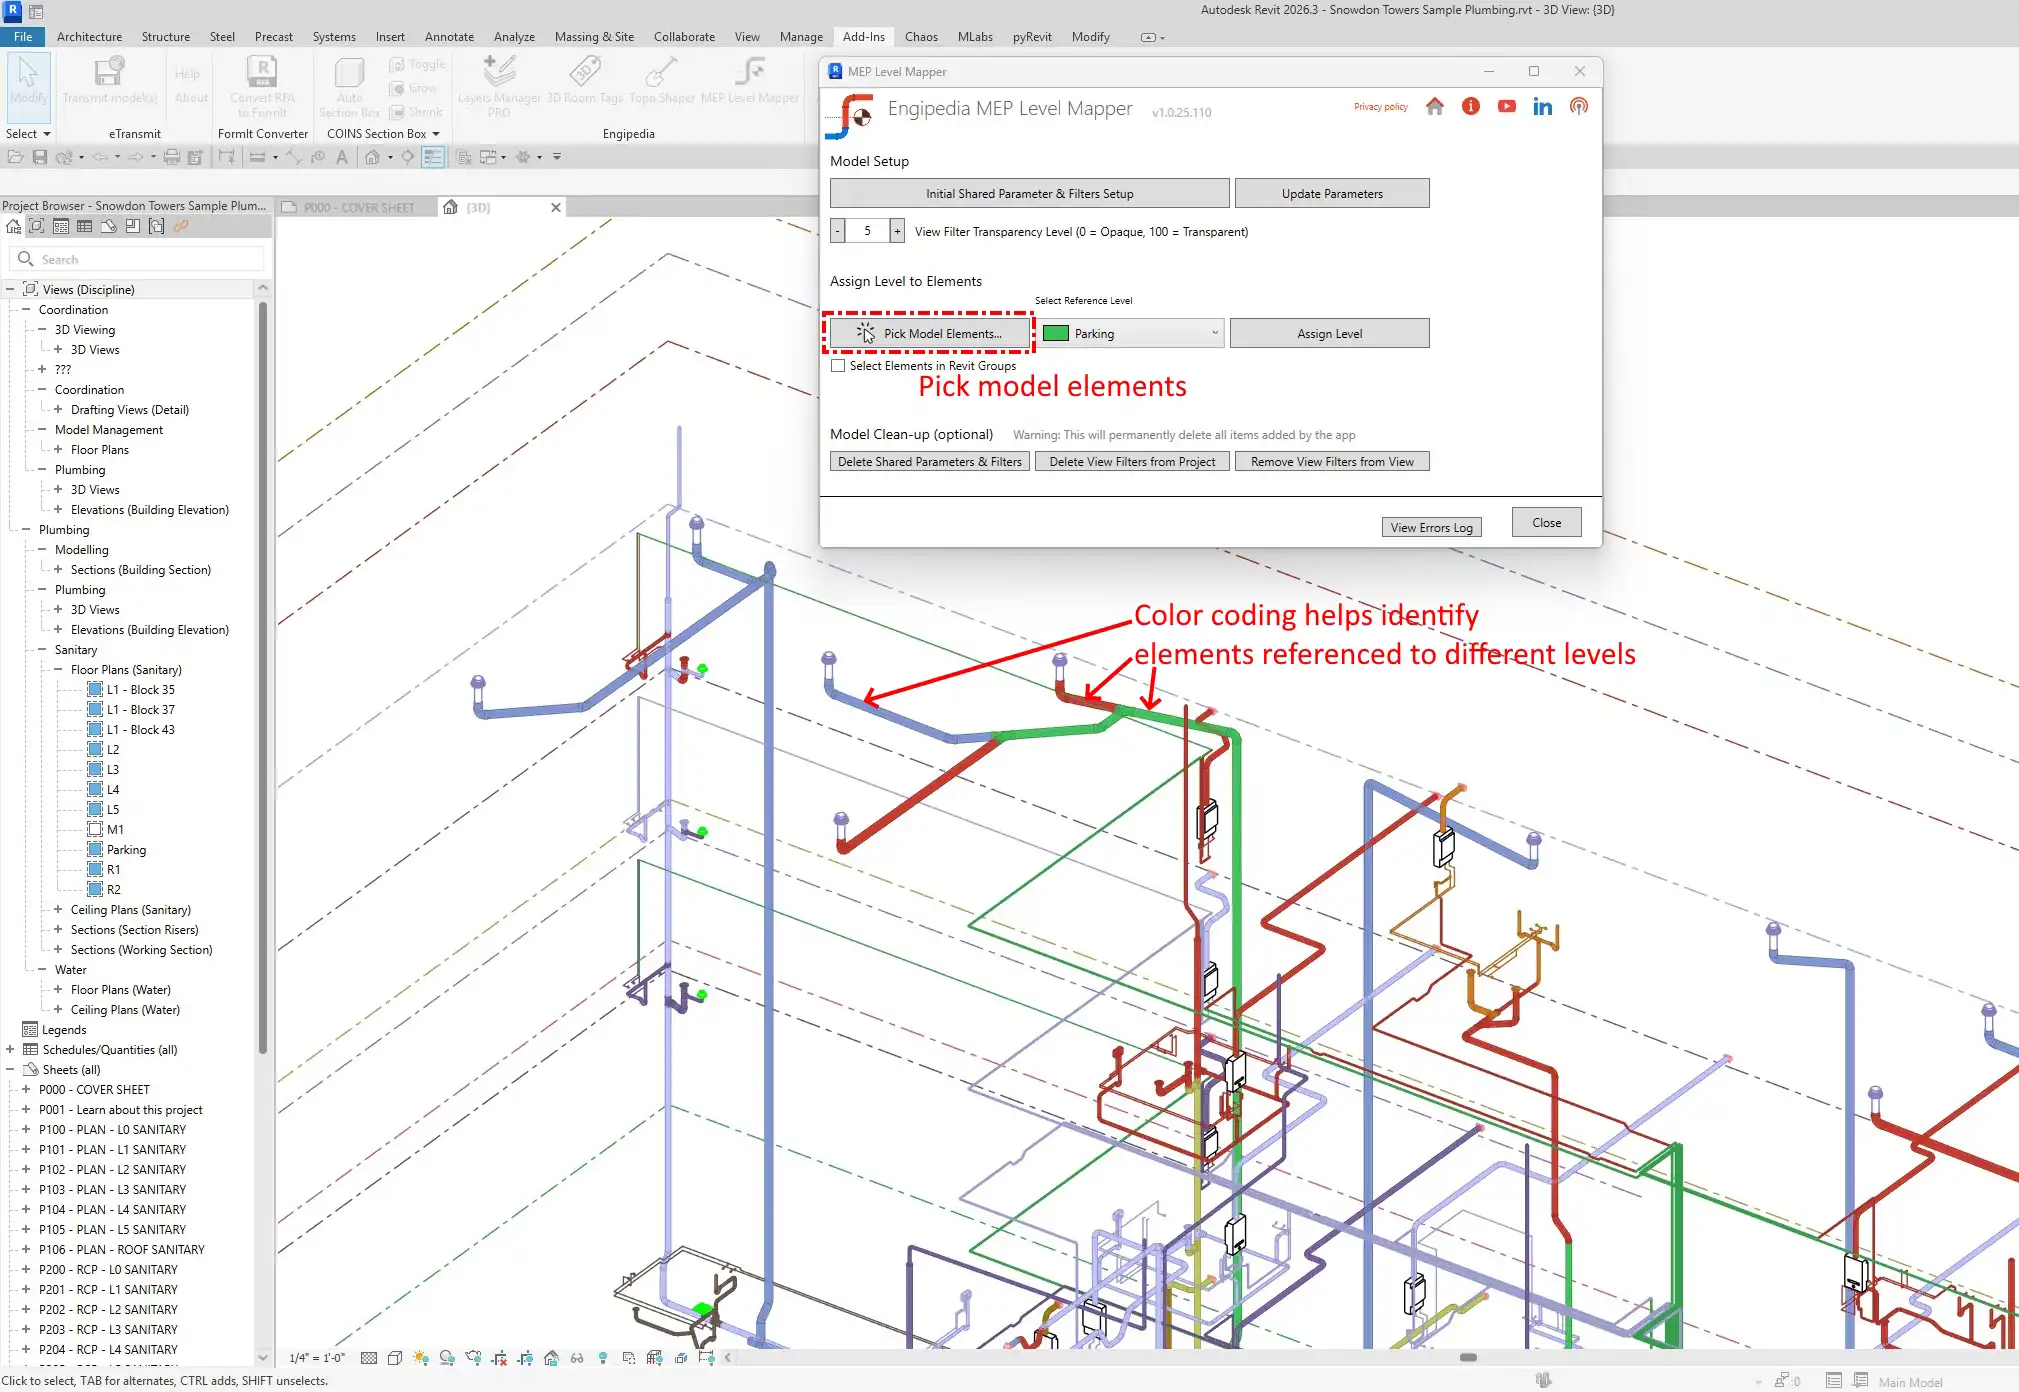Open the Collaborate ribbon tab
Screen dimensions: 2019x1392
(684, 37)
